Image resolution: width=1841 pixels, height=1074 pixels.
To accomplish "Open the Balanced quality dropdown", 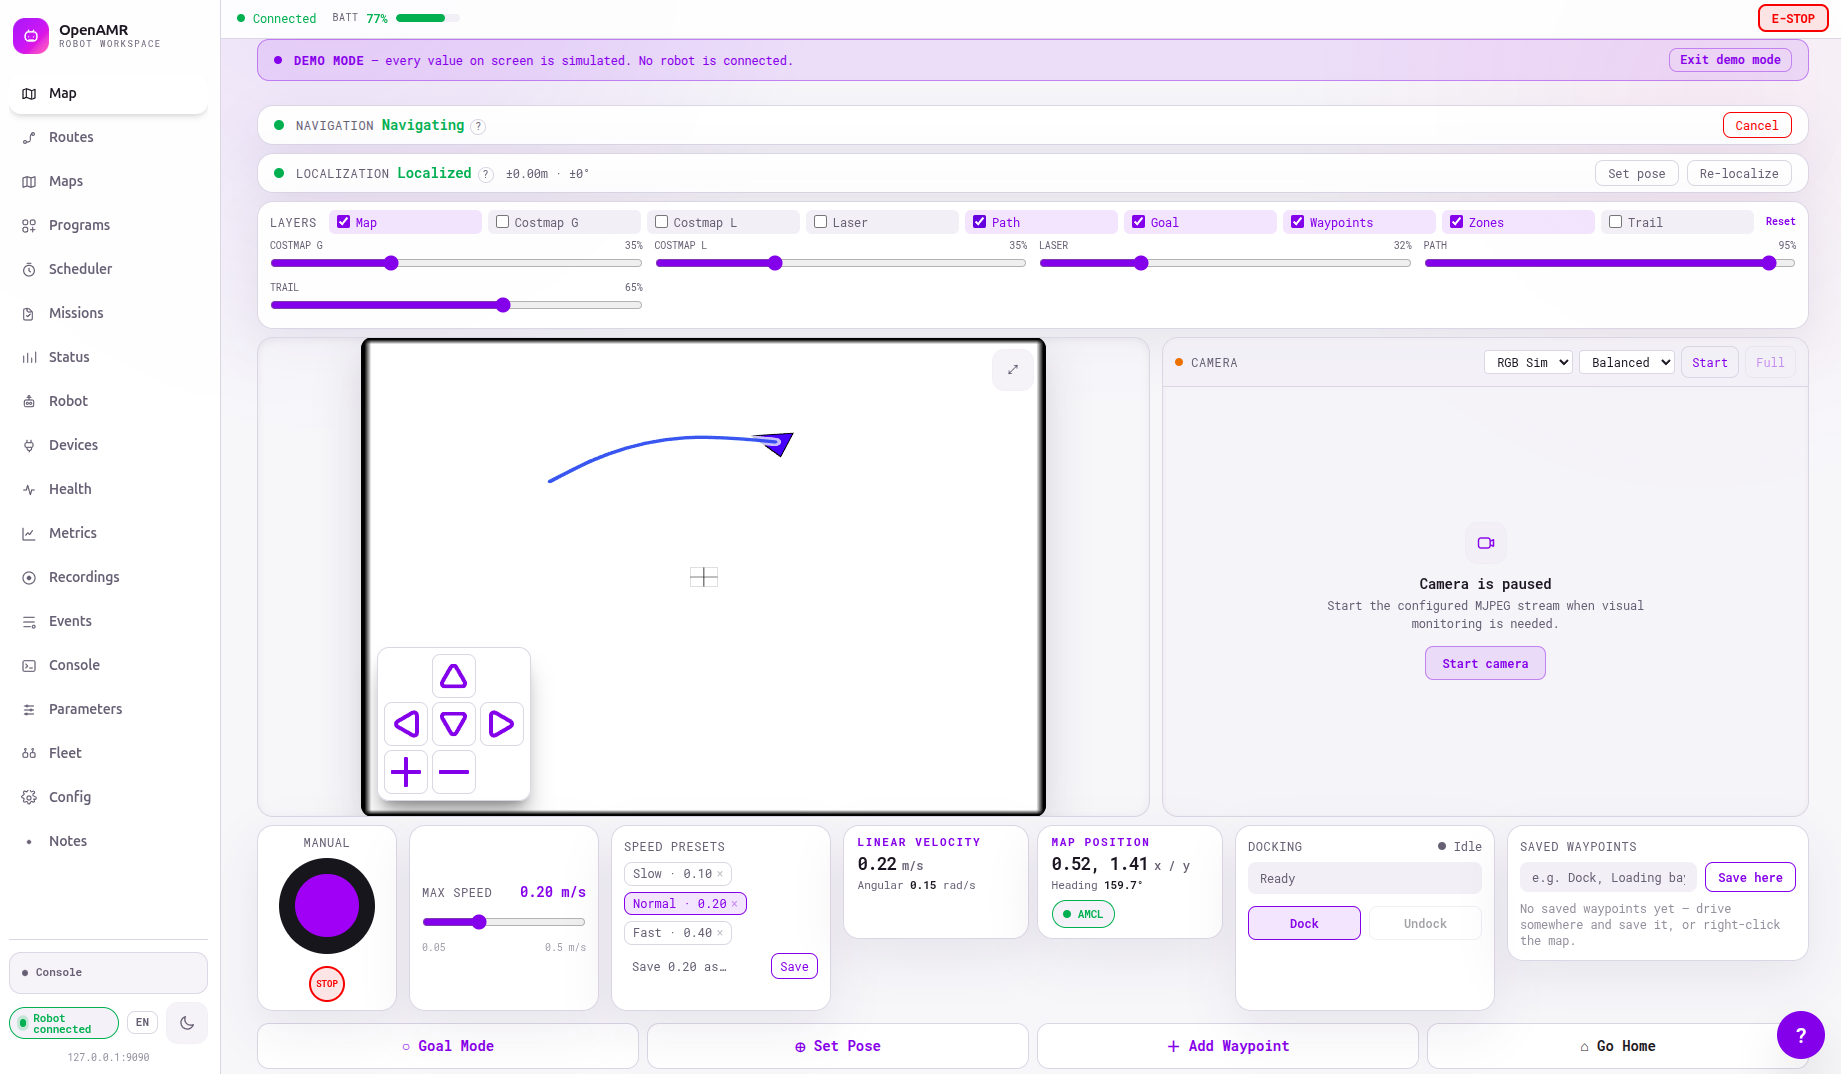I will click(x=1627, y=362).
